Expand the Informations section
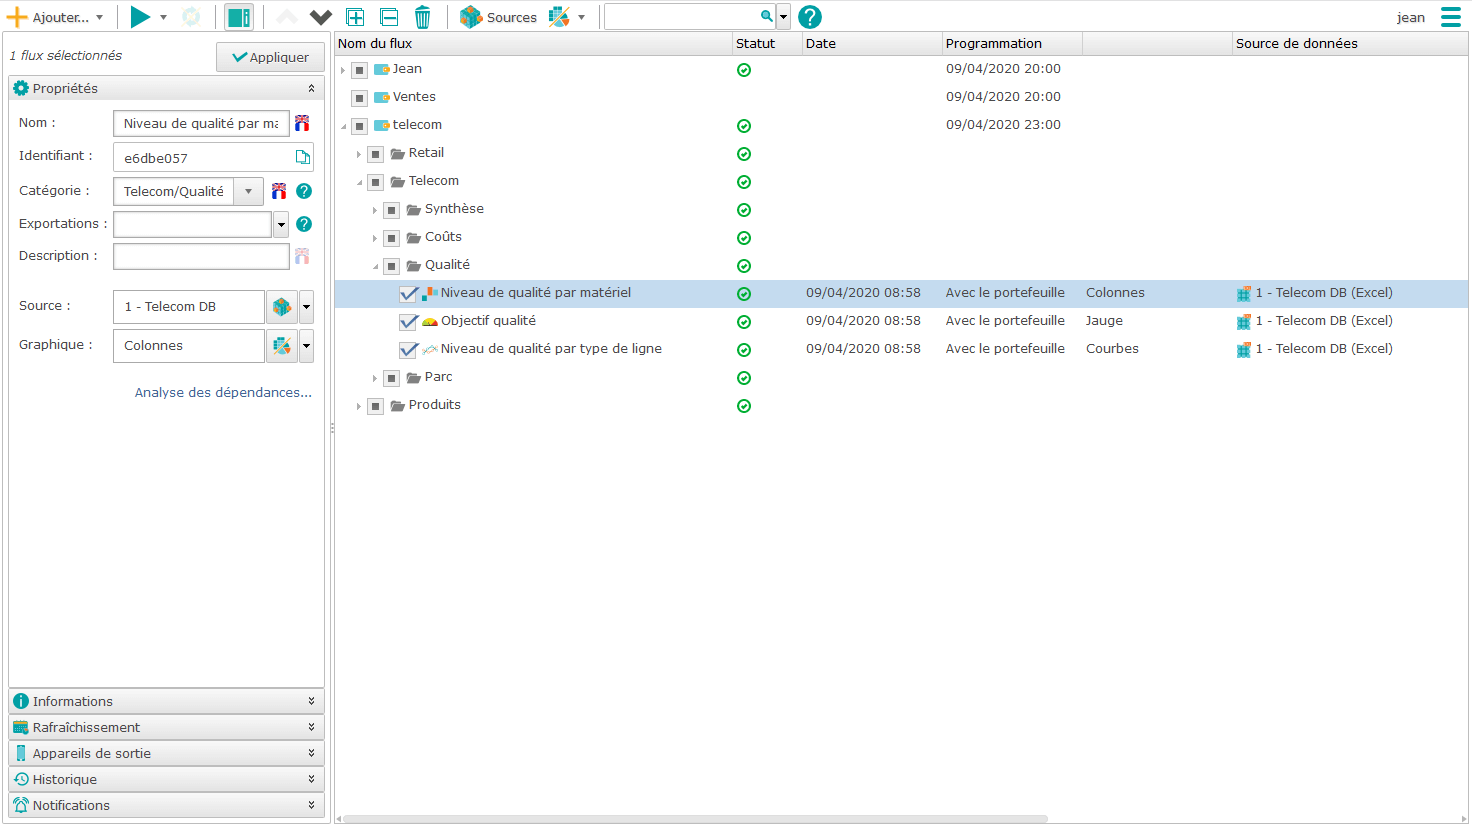 (166, 701)
